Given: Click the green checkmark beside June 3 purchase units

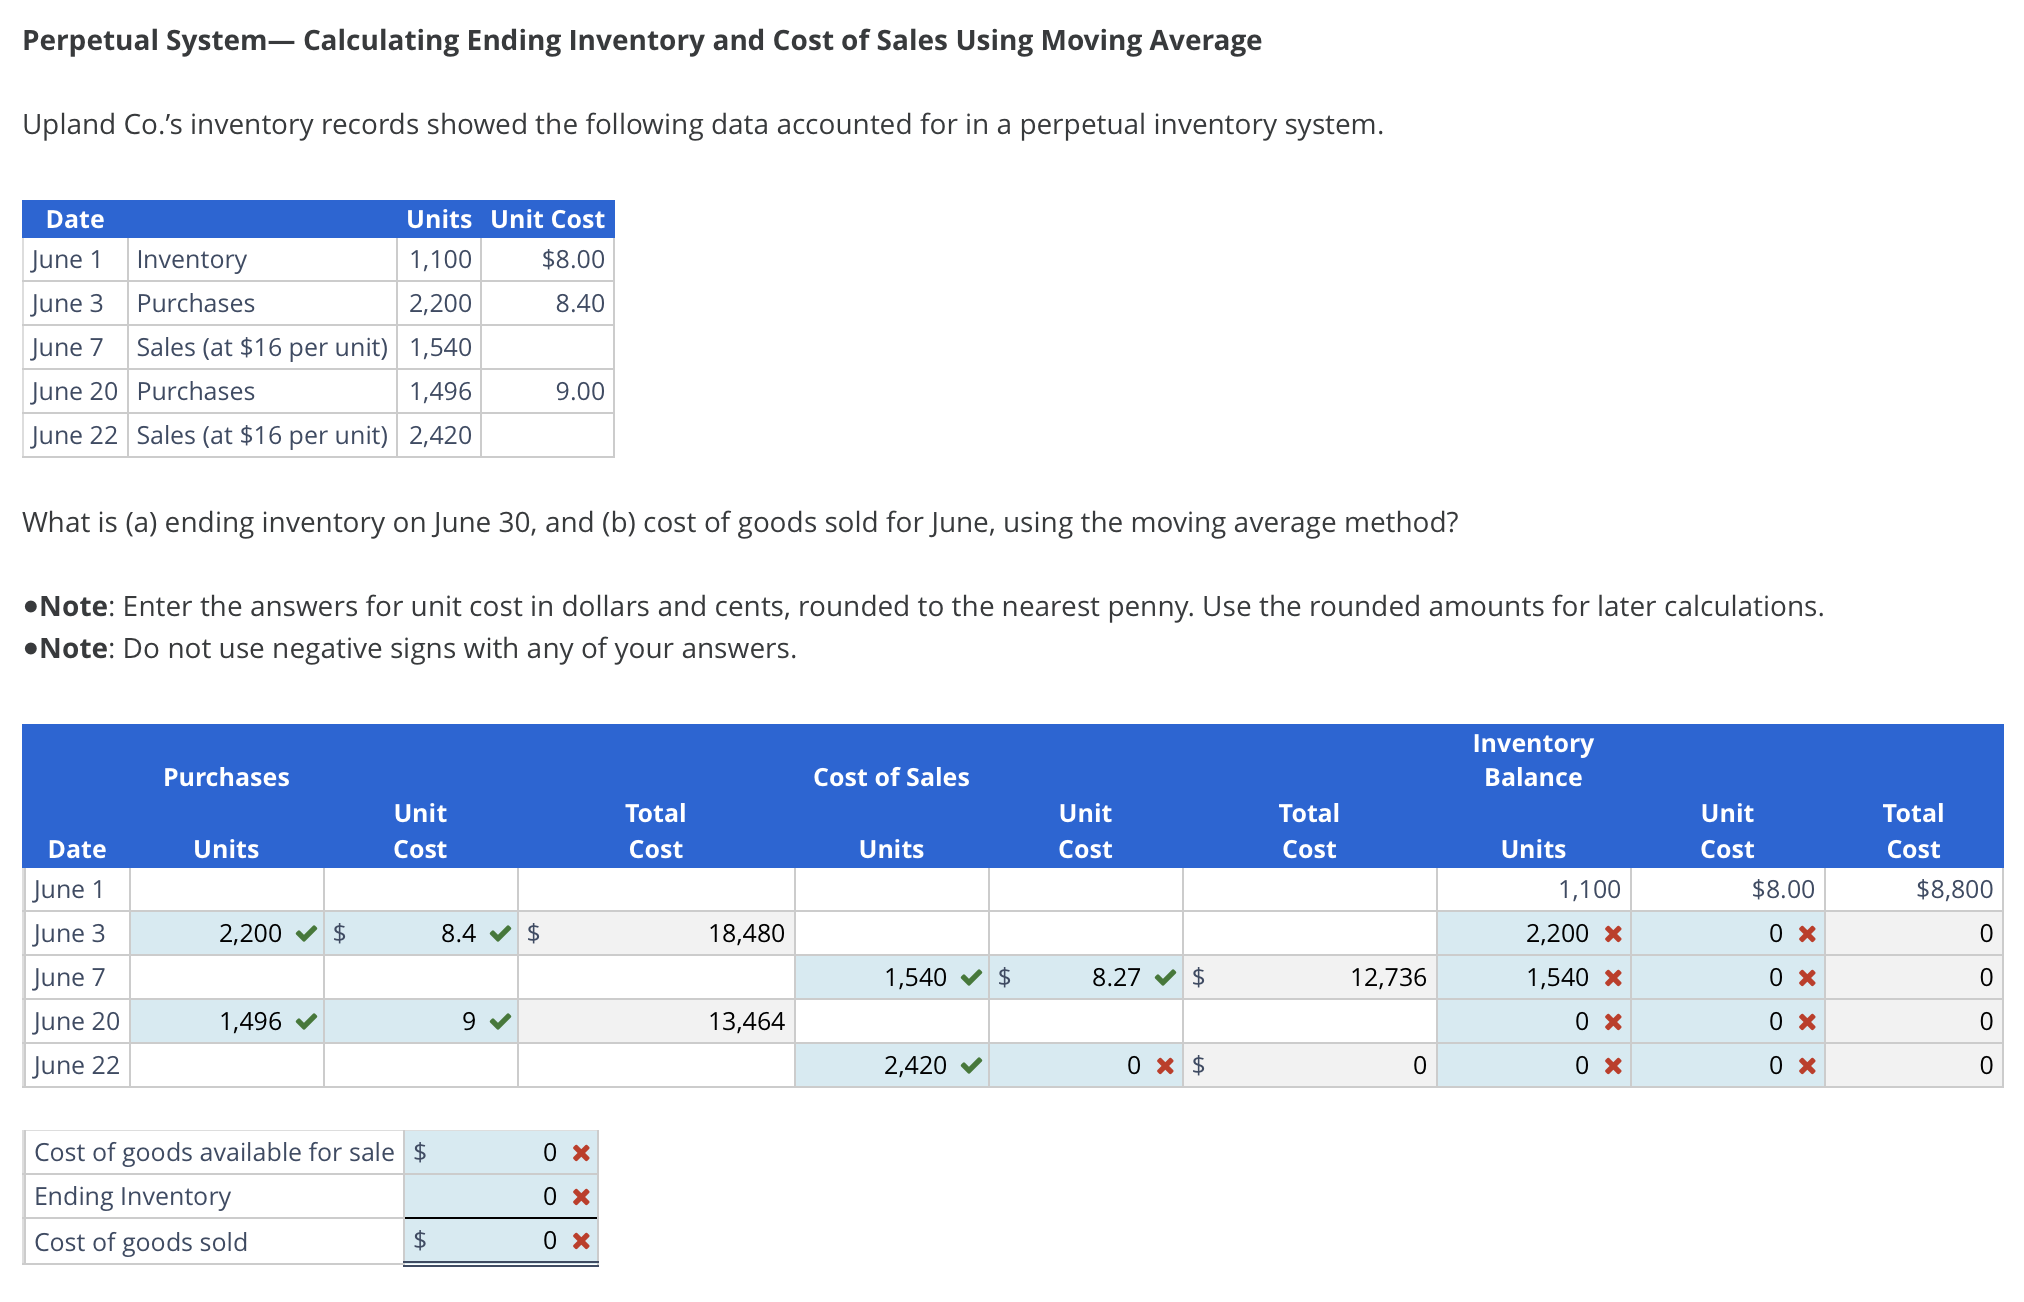Looking at the screenshot, I should pyautogui.click(x=306, y=933).
